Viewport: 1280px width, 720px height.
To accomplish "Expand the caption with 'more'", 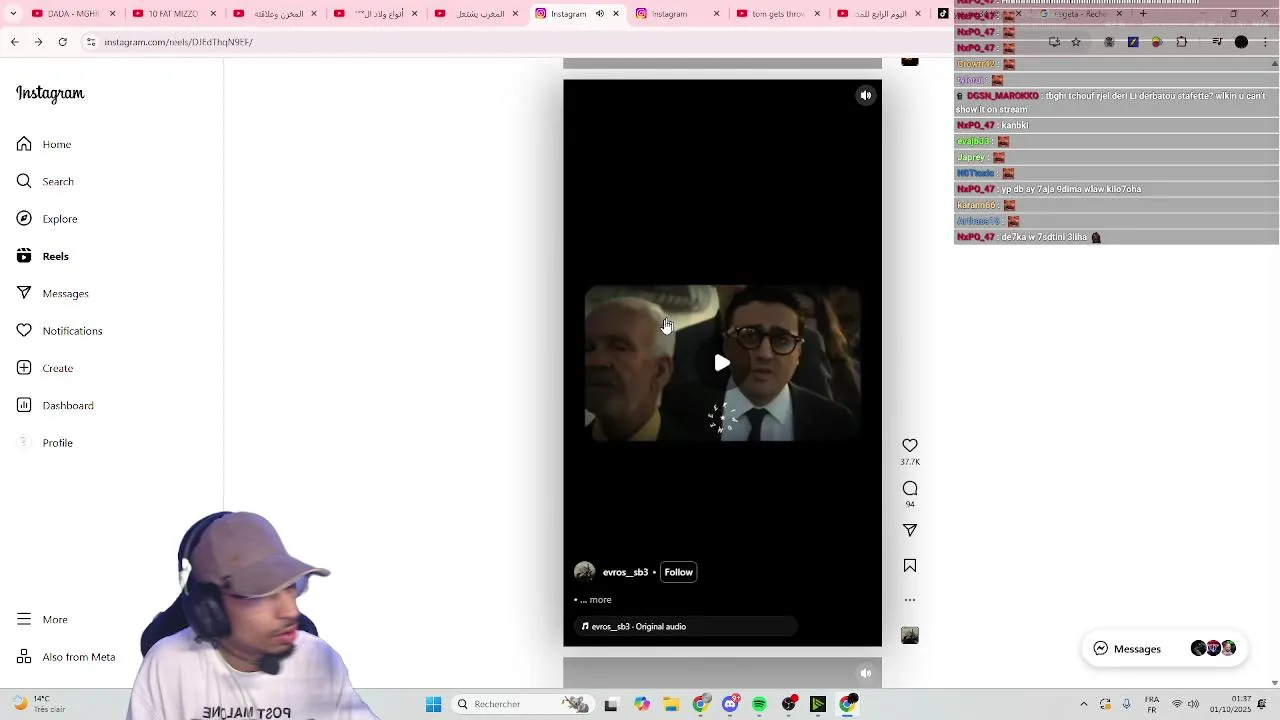I will click(x=600, y=600).
